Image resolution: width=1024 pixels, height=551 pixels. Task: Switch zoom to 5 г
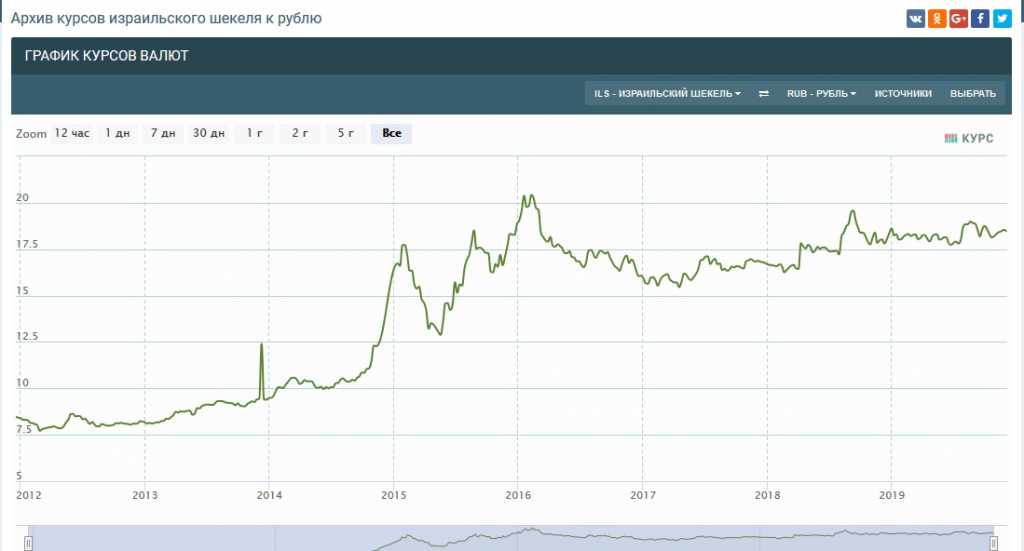[345, 133]
